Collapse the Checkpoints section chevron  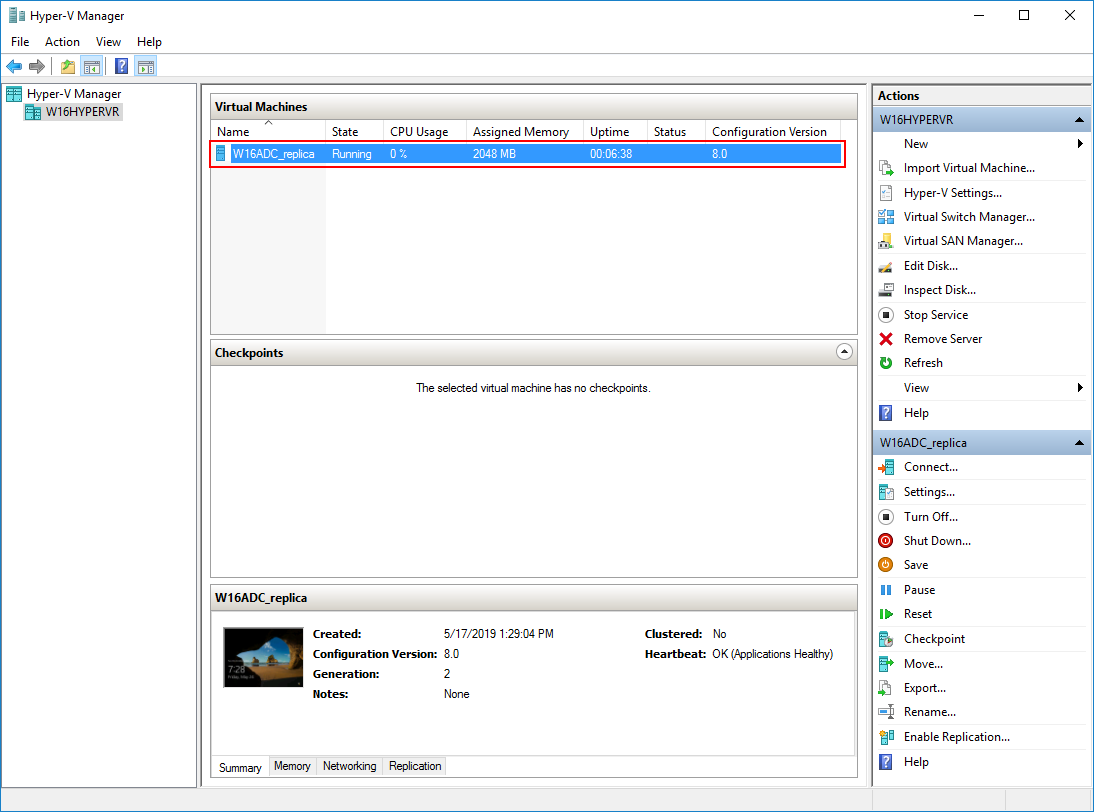(x=844, y=352)
